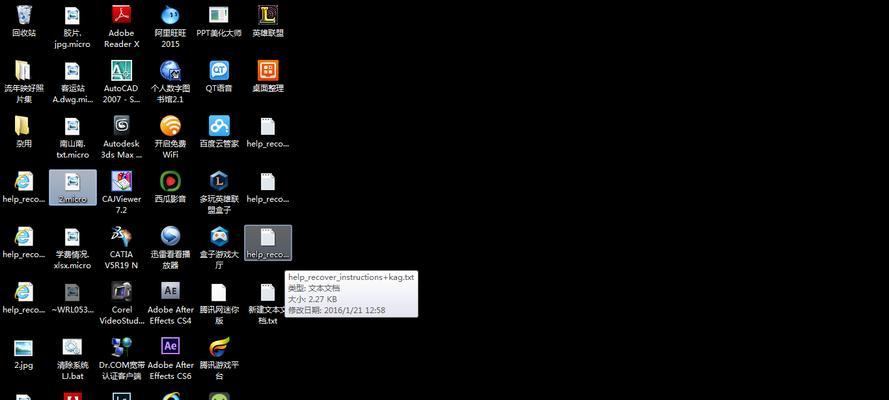
Task: Select help_reco IE file beside 2.micro
Action: click(x=24, y=188)
